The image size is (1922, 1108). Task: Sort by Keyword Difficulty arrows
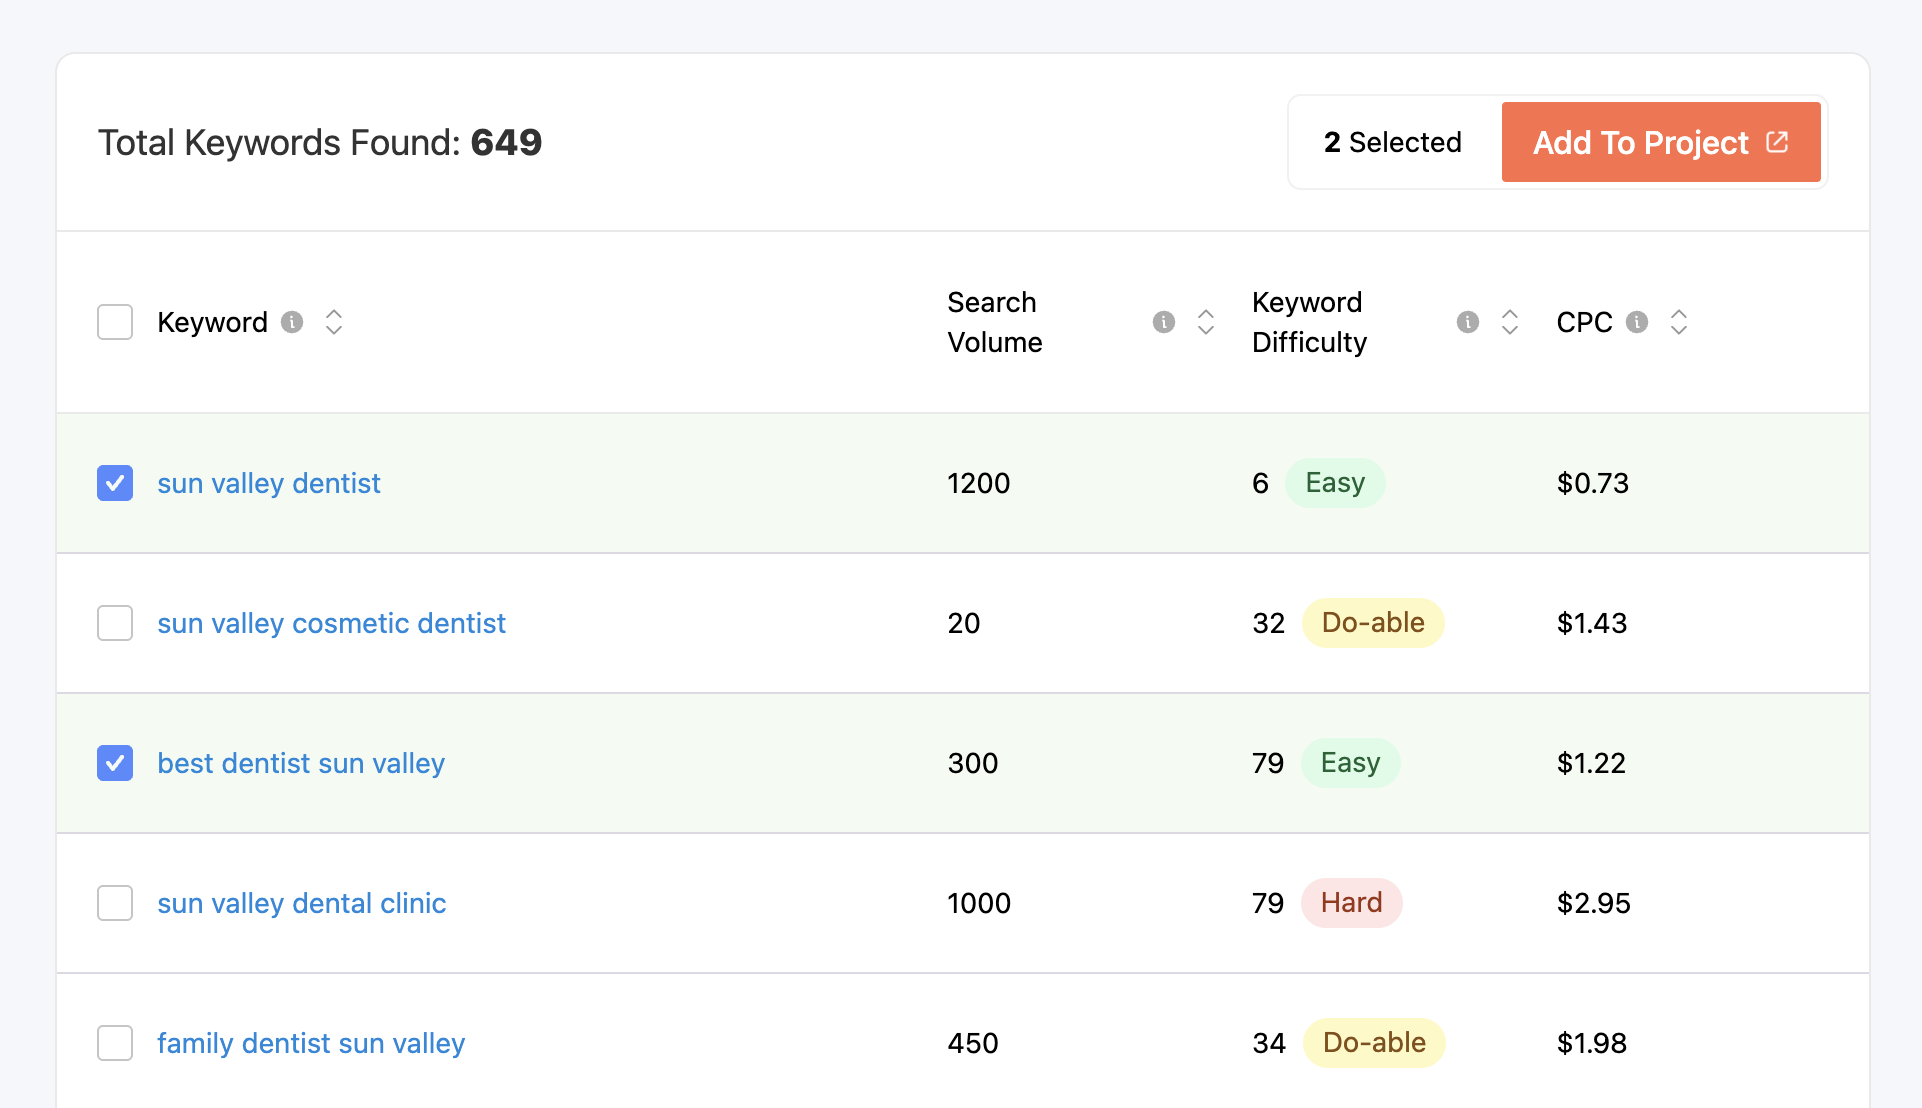(x=1510, y=322)
